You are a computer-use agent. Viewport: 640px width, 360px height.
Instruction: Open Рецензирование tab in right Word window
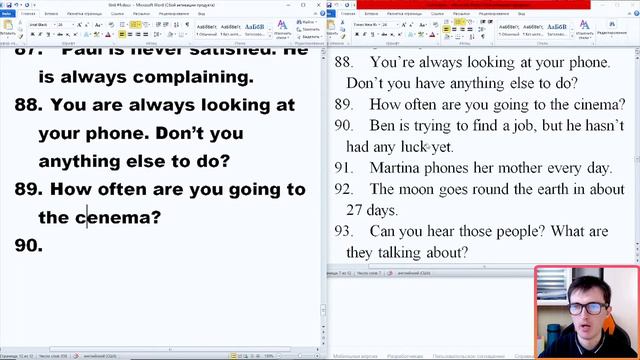coord(494,13)
